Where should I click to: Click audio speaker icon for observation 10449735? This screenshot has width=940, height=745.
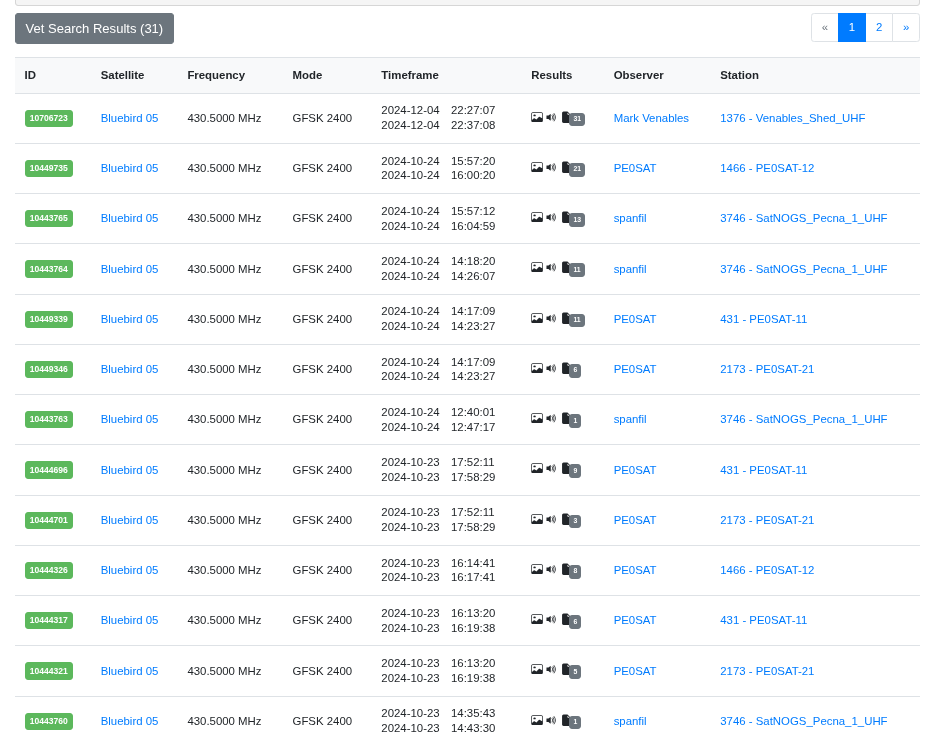point(551,167)
